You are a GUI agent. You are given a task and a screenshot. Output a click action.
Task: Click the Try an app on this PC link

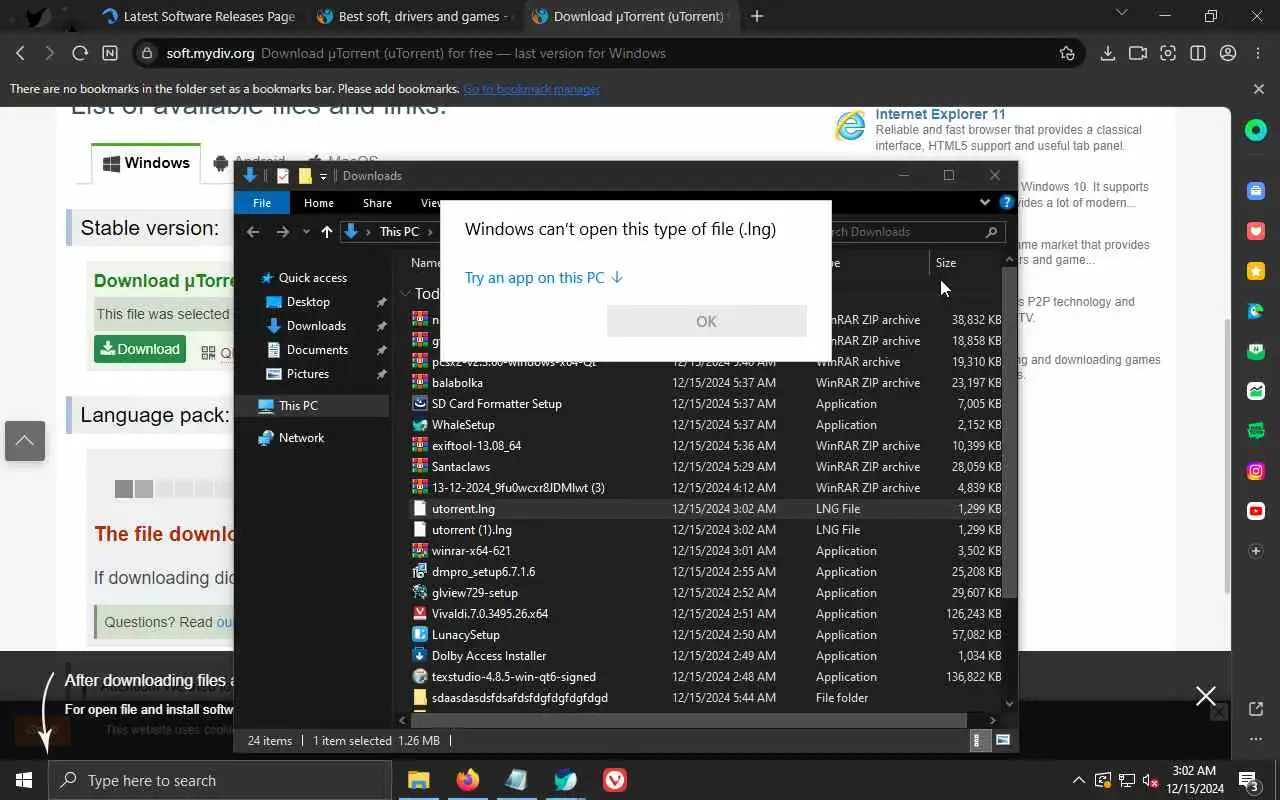pos(543,278)
